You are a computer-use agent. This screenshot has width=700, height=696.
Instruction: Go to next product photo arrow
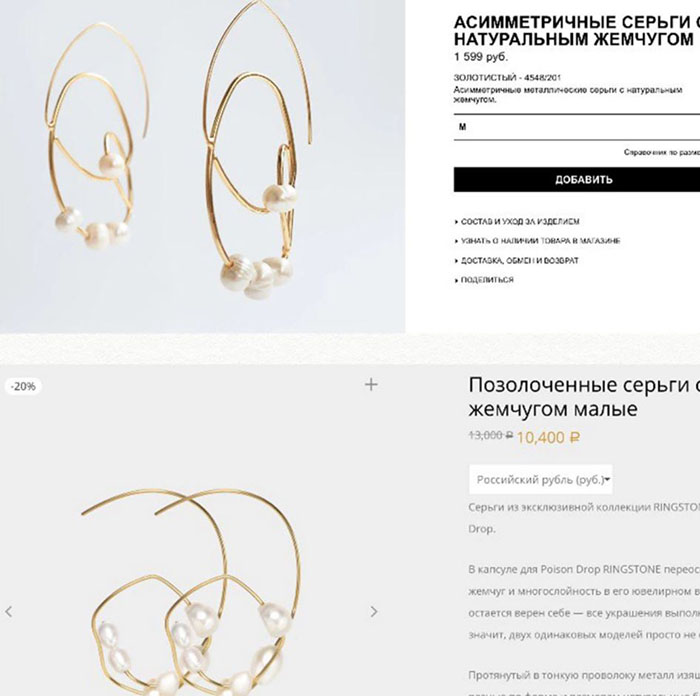374,612
